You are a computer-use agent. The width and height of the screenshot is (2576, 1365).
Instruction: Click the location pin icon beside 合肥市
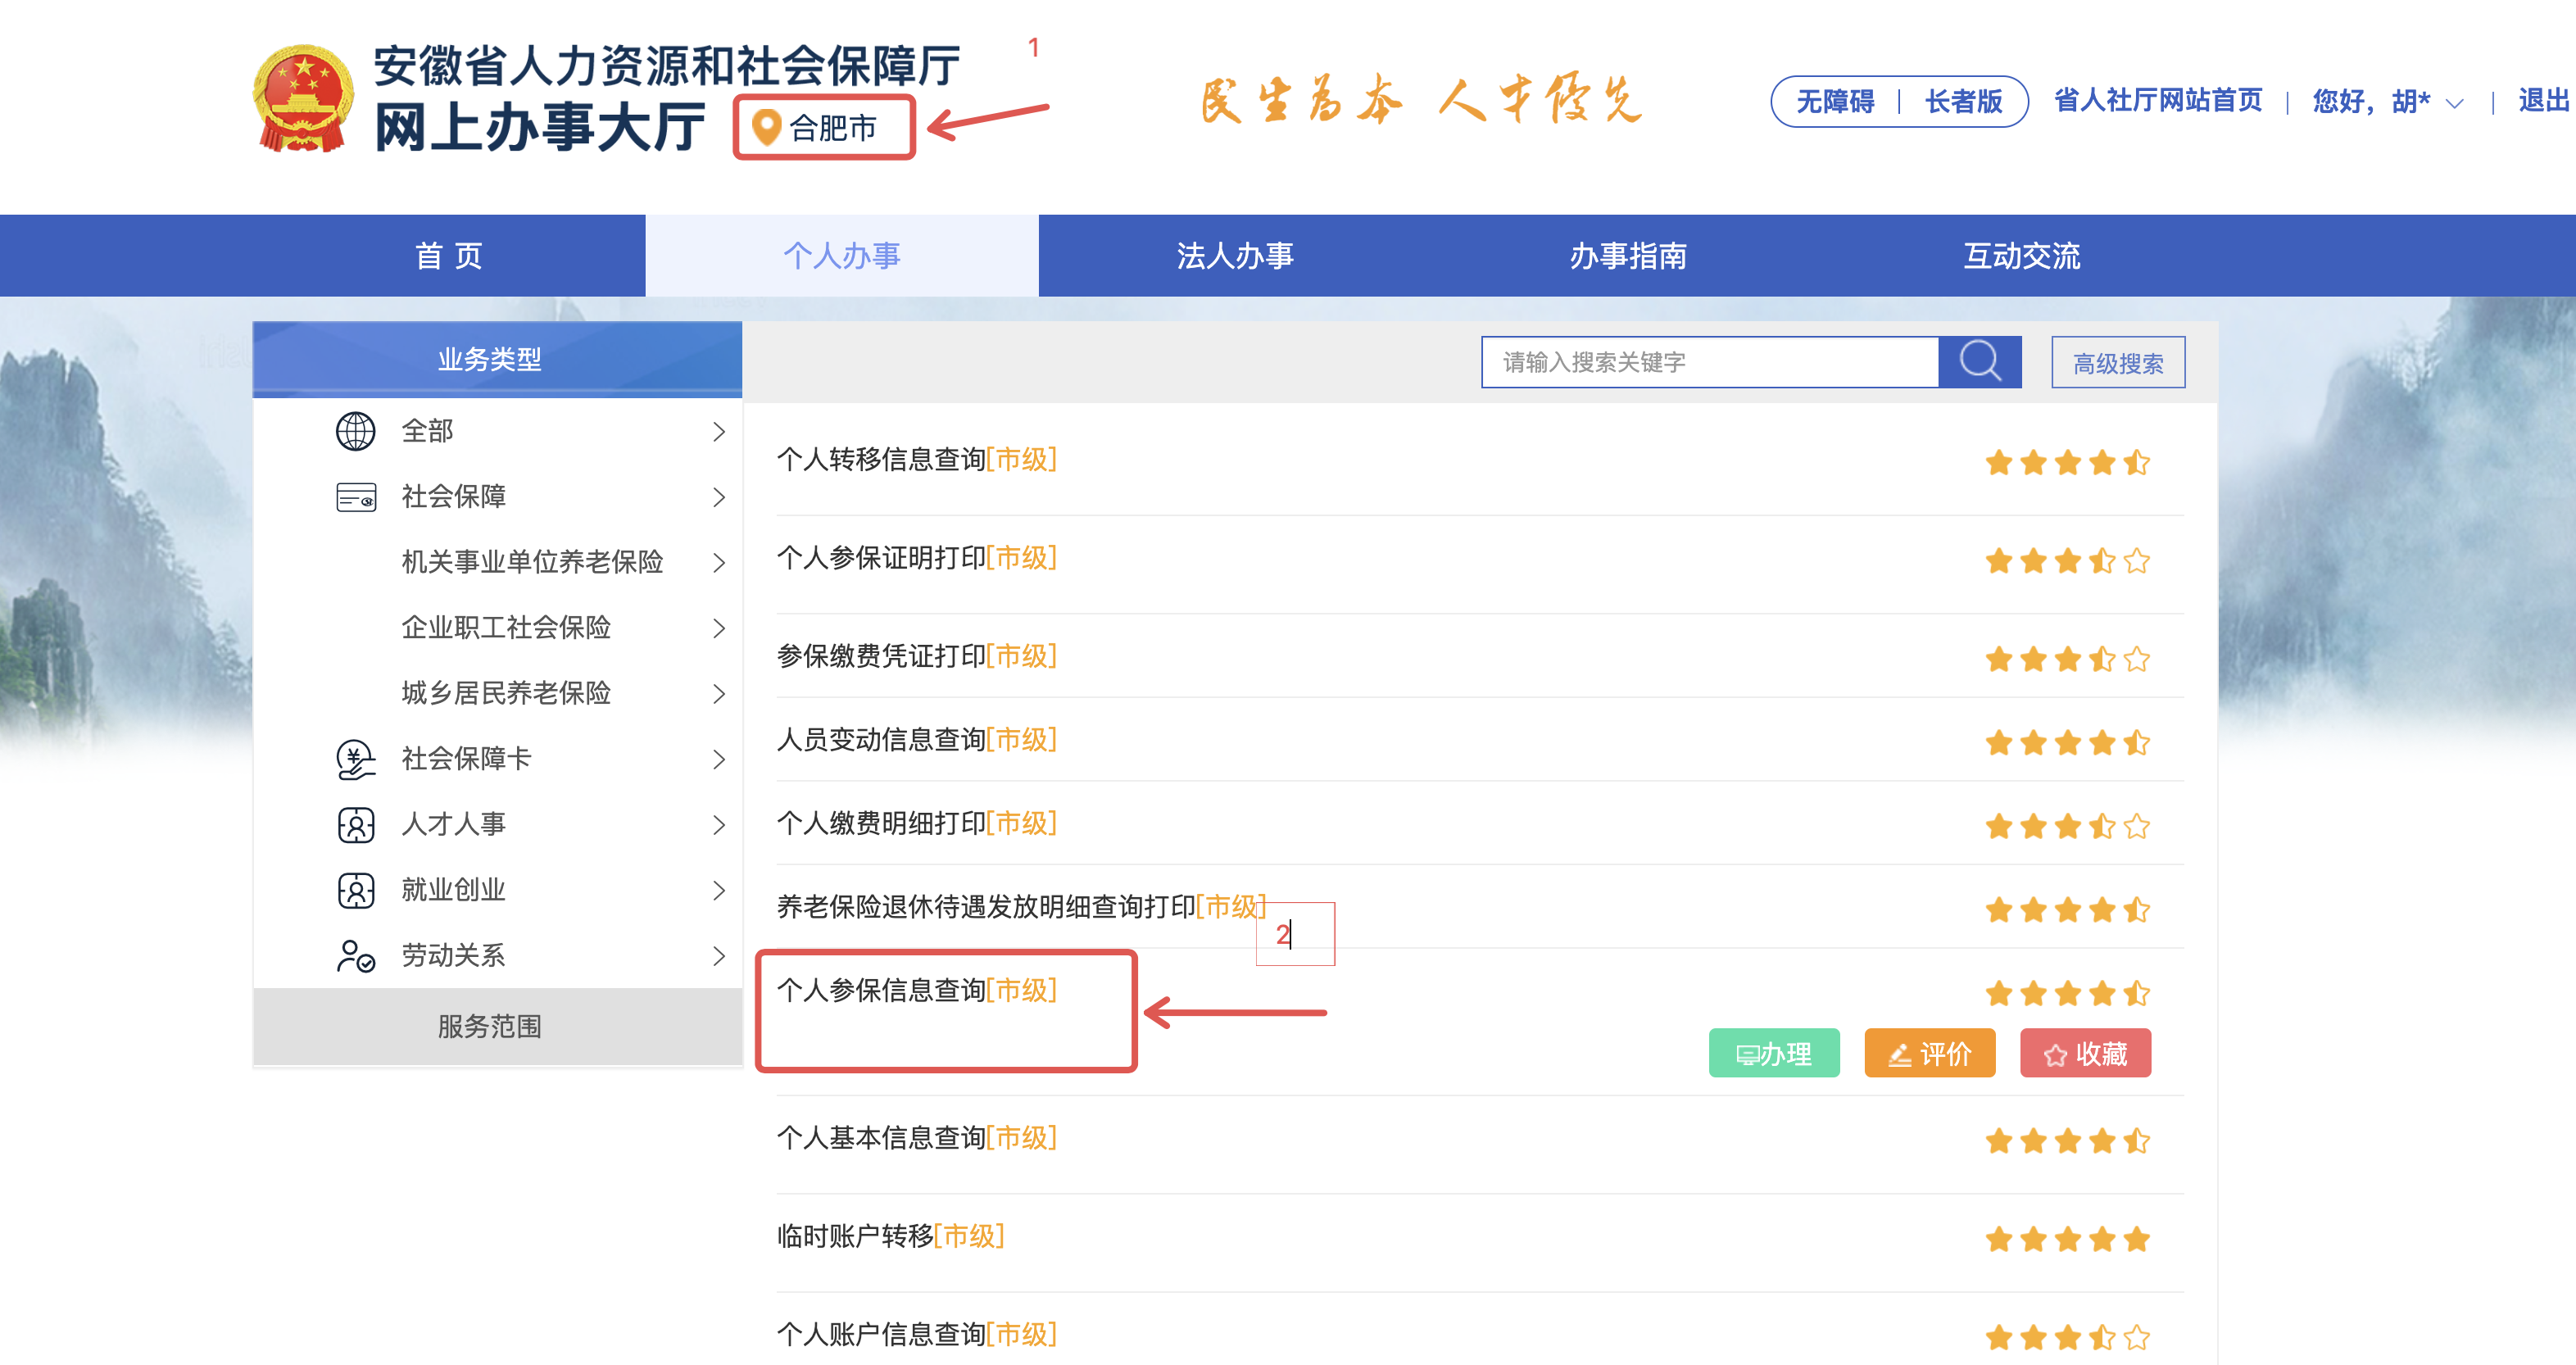(766, 127)
